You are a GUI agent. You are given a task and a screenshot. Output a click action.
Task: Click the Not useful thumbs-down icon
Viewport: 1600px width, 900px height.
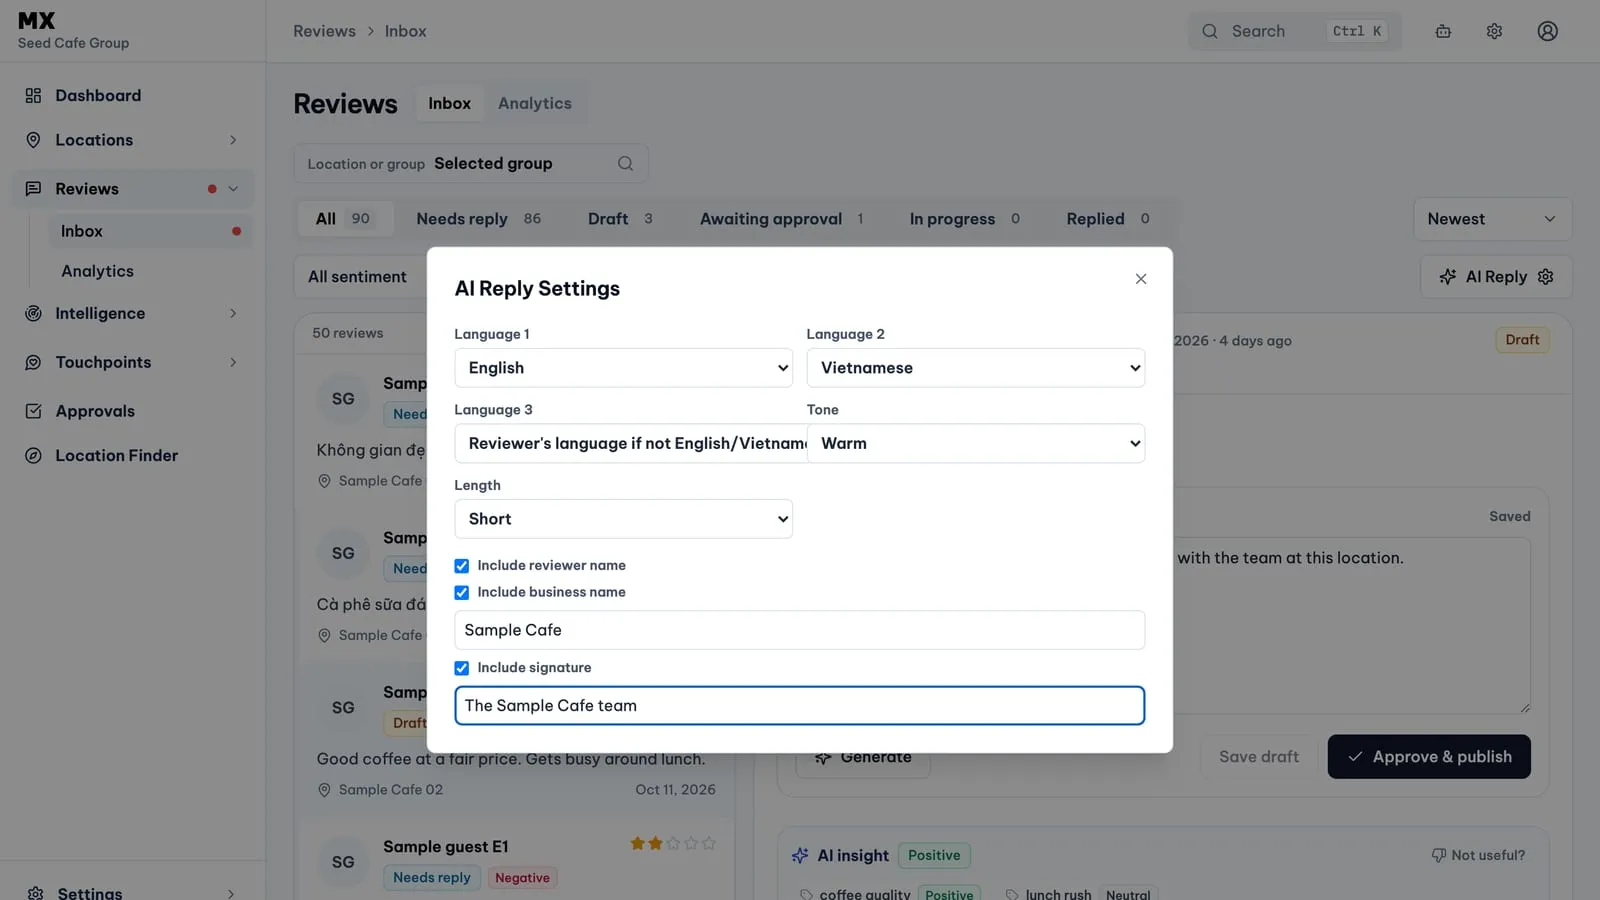tap(1439, 856)
